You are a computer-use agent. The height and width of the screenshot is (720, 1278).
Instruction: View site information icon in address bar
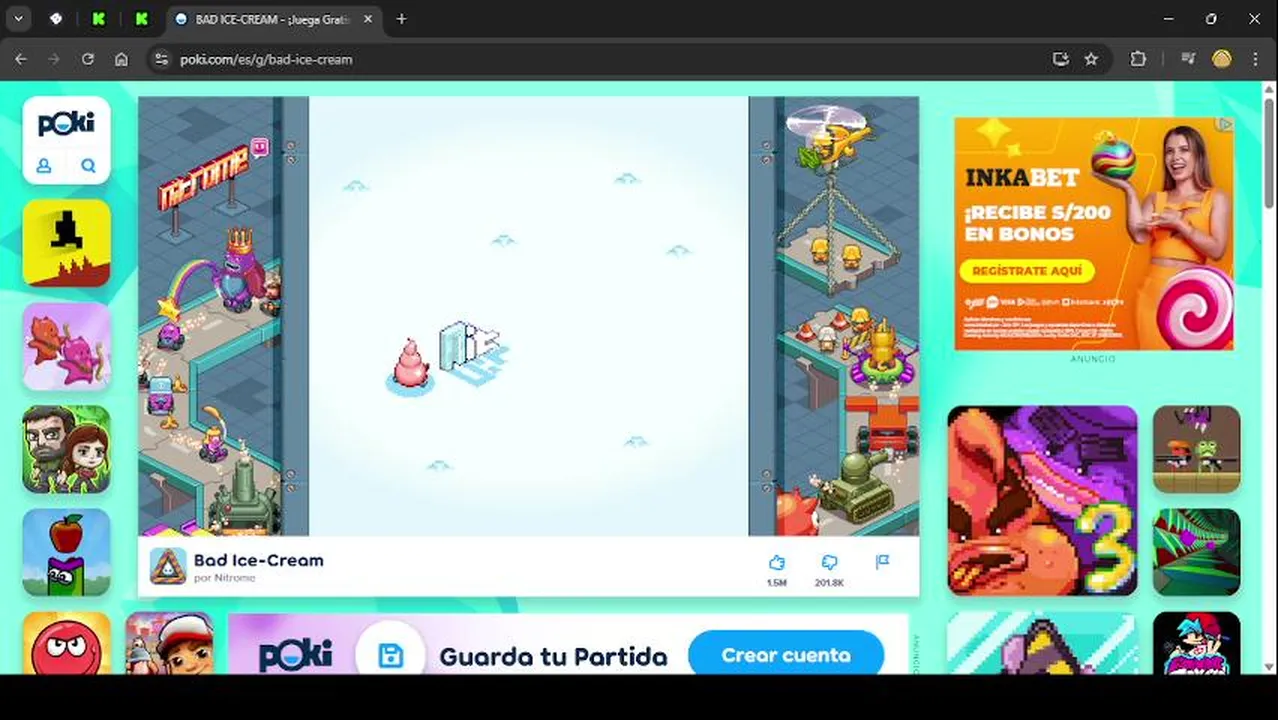[x=162, y=59]
